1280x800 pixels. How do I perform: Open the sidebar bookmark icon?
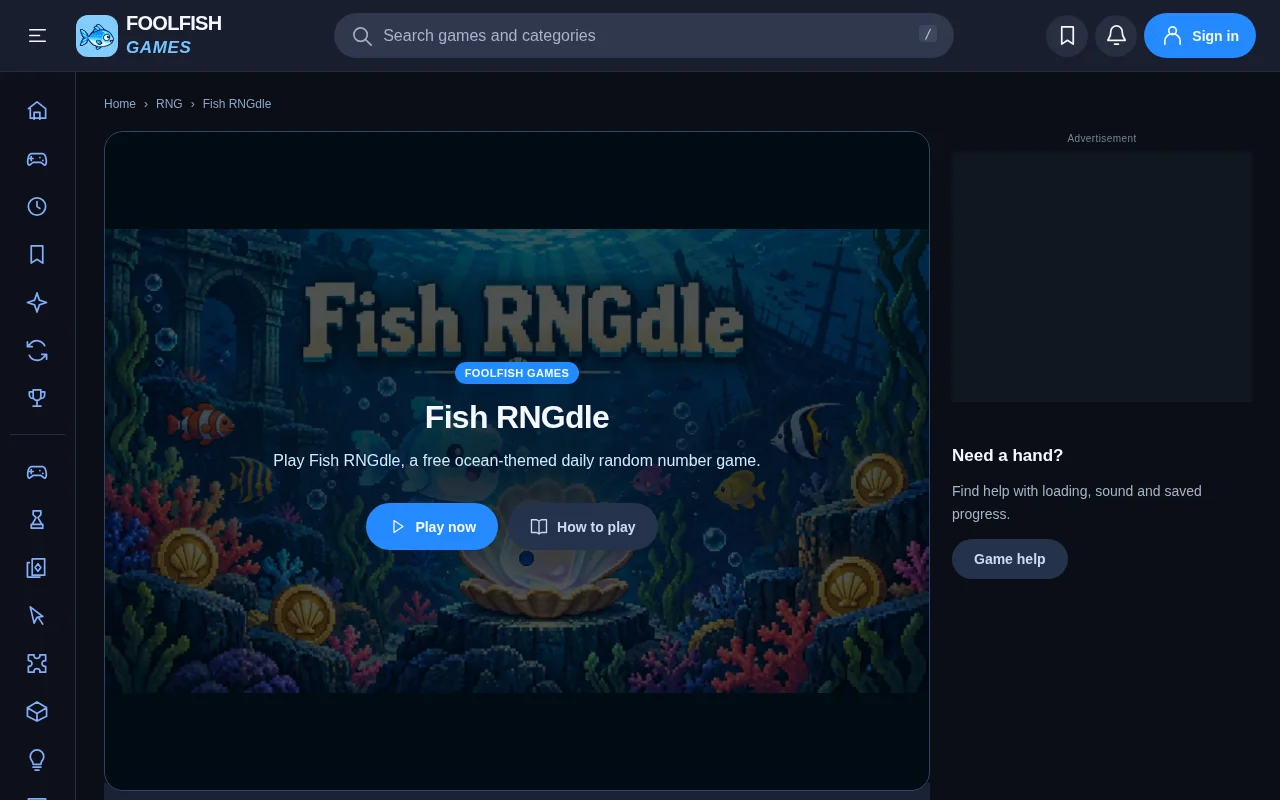point(37,254)
